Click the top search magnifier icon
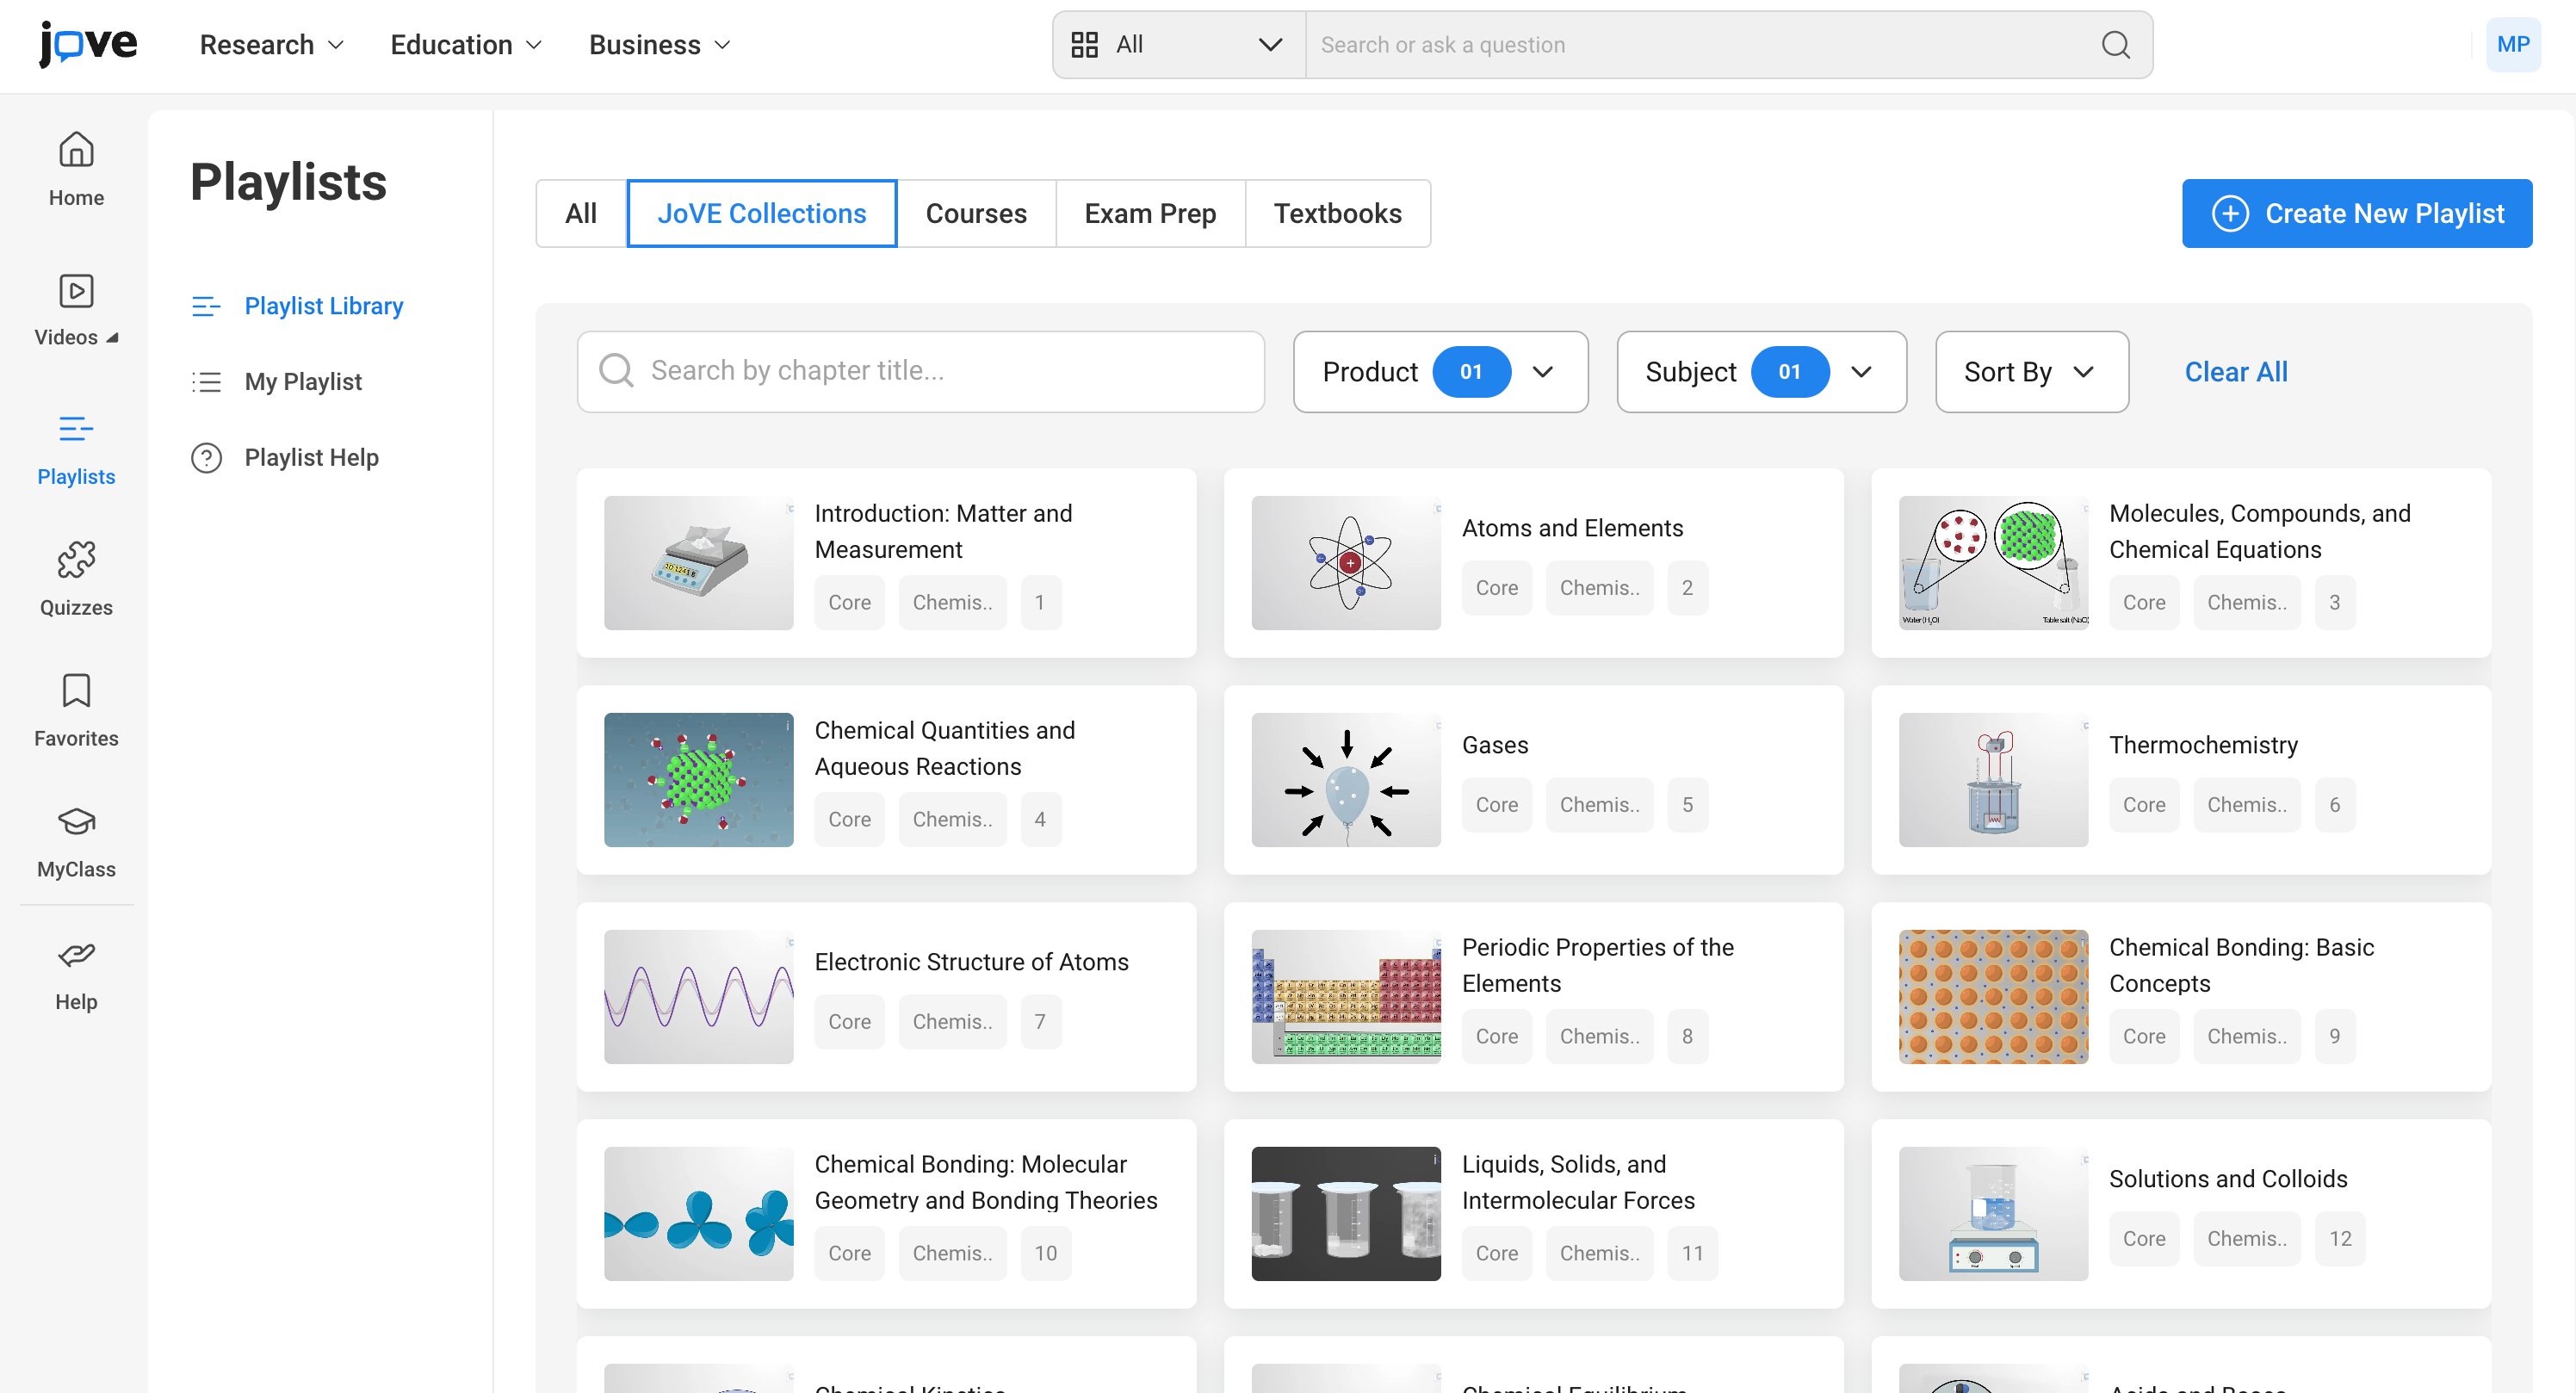Screen dimensions: 2576x1393 click(2115, 45)
